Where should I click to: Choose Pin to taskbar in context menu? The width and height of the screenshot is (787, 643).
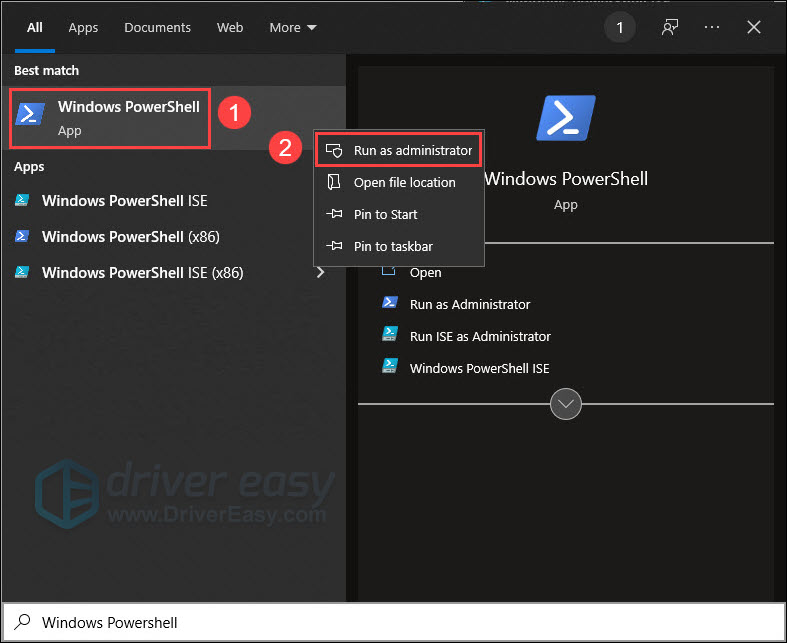399,246
